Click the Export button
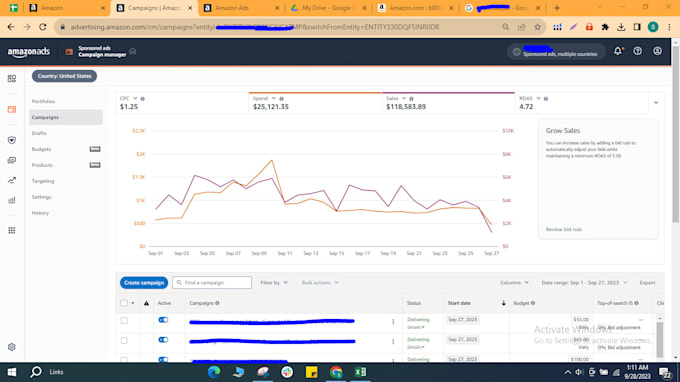 [647, 283]
